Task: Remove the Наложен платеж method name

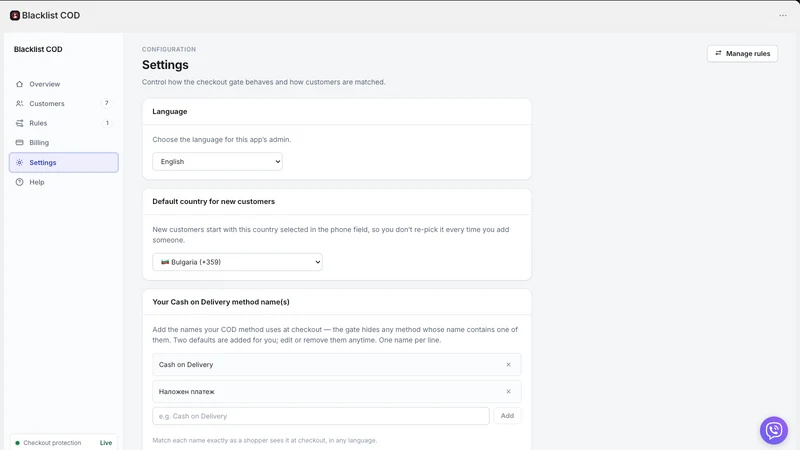Action: click(x=508, y=391)
